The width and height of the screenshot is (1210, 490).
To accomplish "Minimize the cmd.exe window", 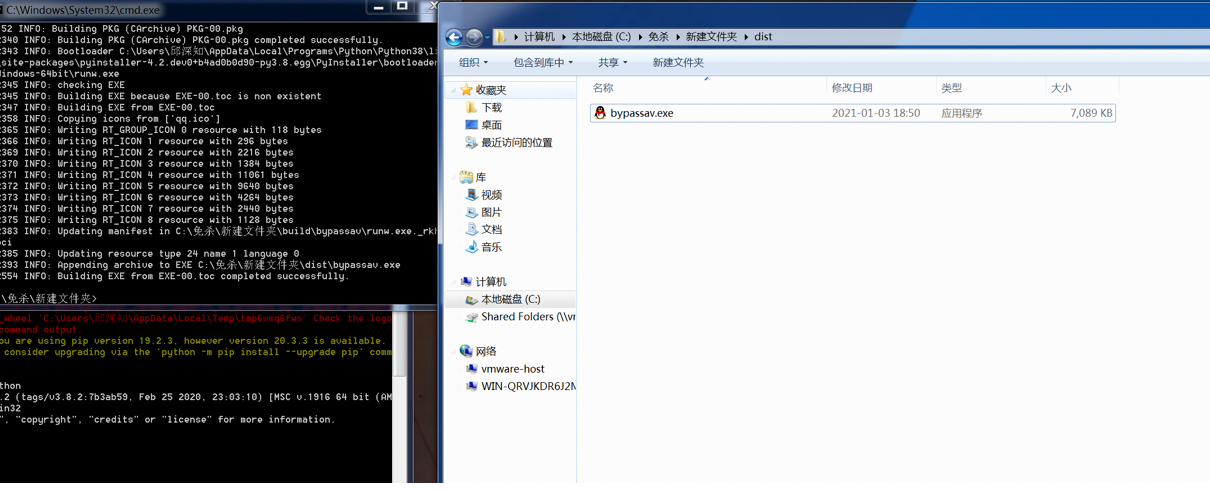I will 378,7.
